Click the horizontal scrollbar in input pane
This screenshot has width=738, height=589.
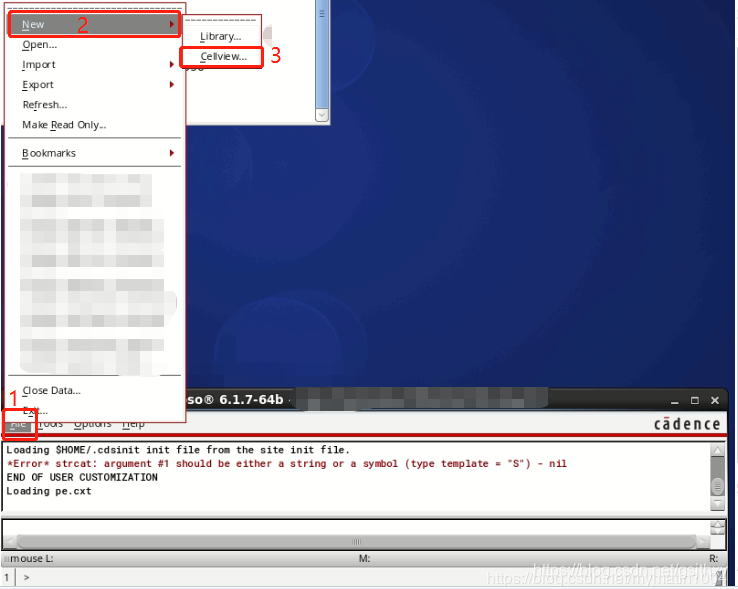click(356, 541)
